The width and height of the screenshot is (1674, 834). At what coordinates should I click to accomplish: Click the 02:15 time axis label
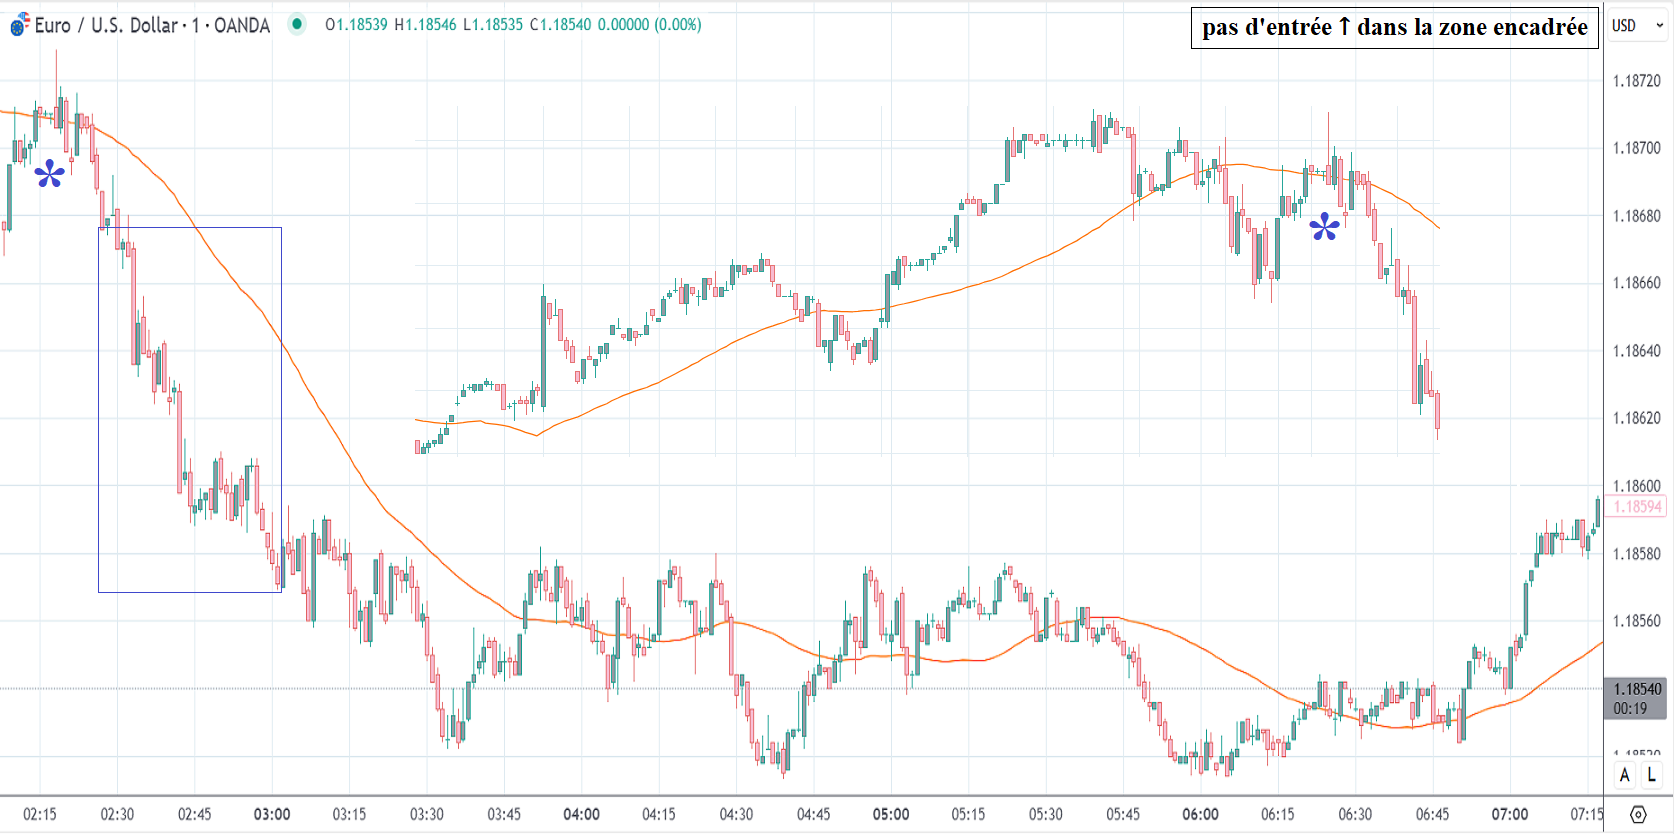[x=40, y=814]
